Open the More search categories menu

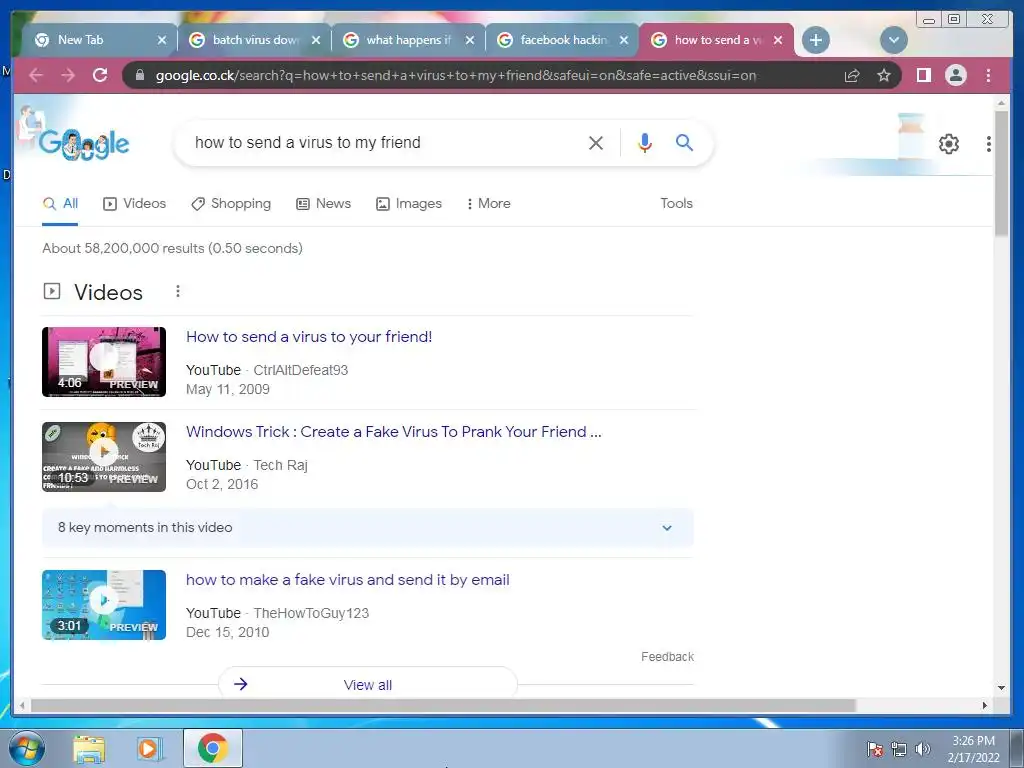click(x=488, y=203)
